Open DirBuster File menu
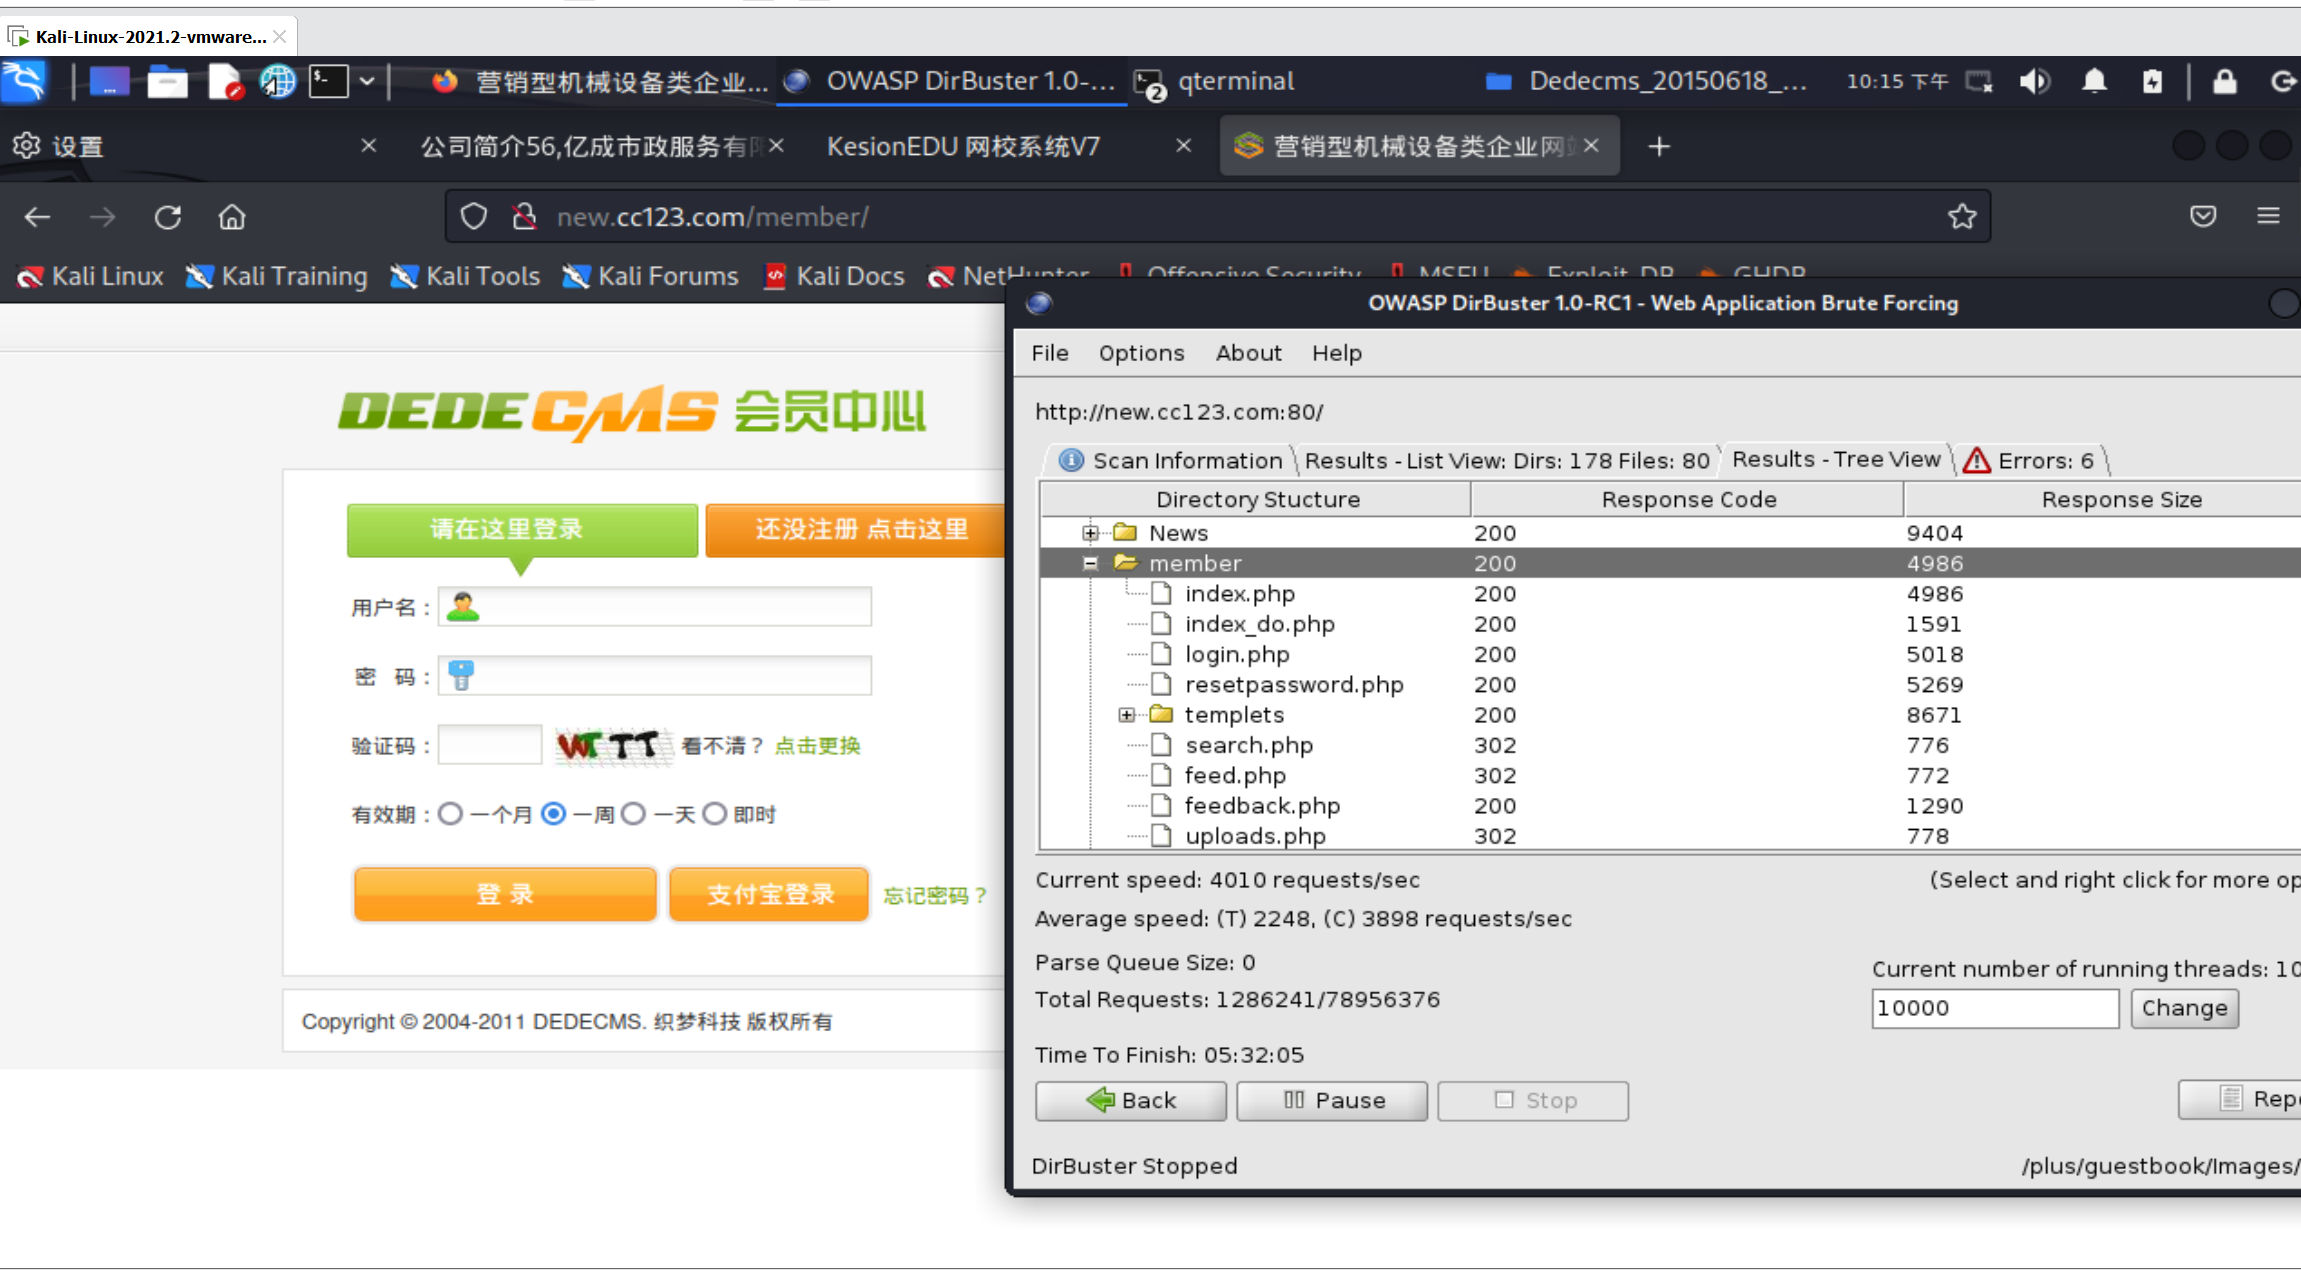Screen dimensions: 2301x1270 coord(1050,353)
